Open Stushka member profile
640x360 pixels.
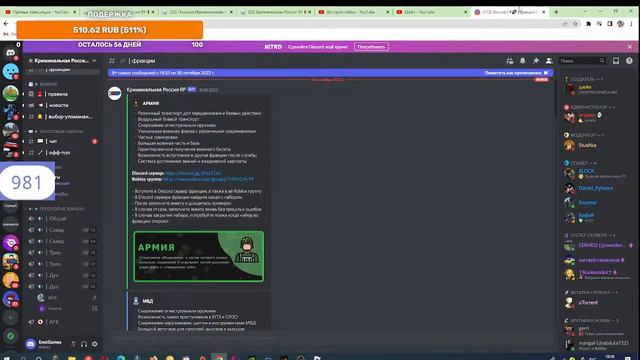(597, 145)
